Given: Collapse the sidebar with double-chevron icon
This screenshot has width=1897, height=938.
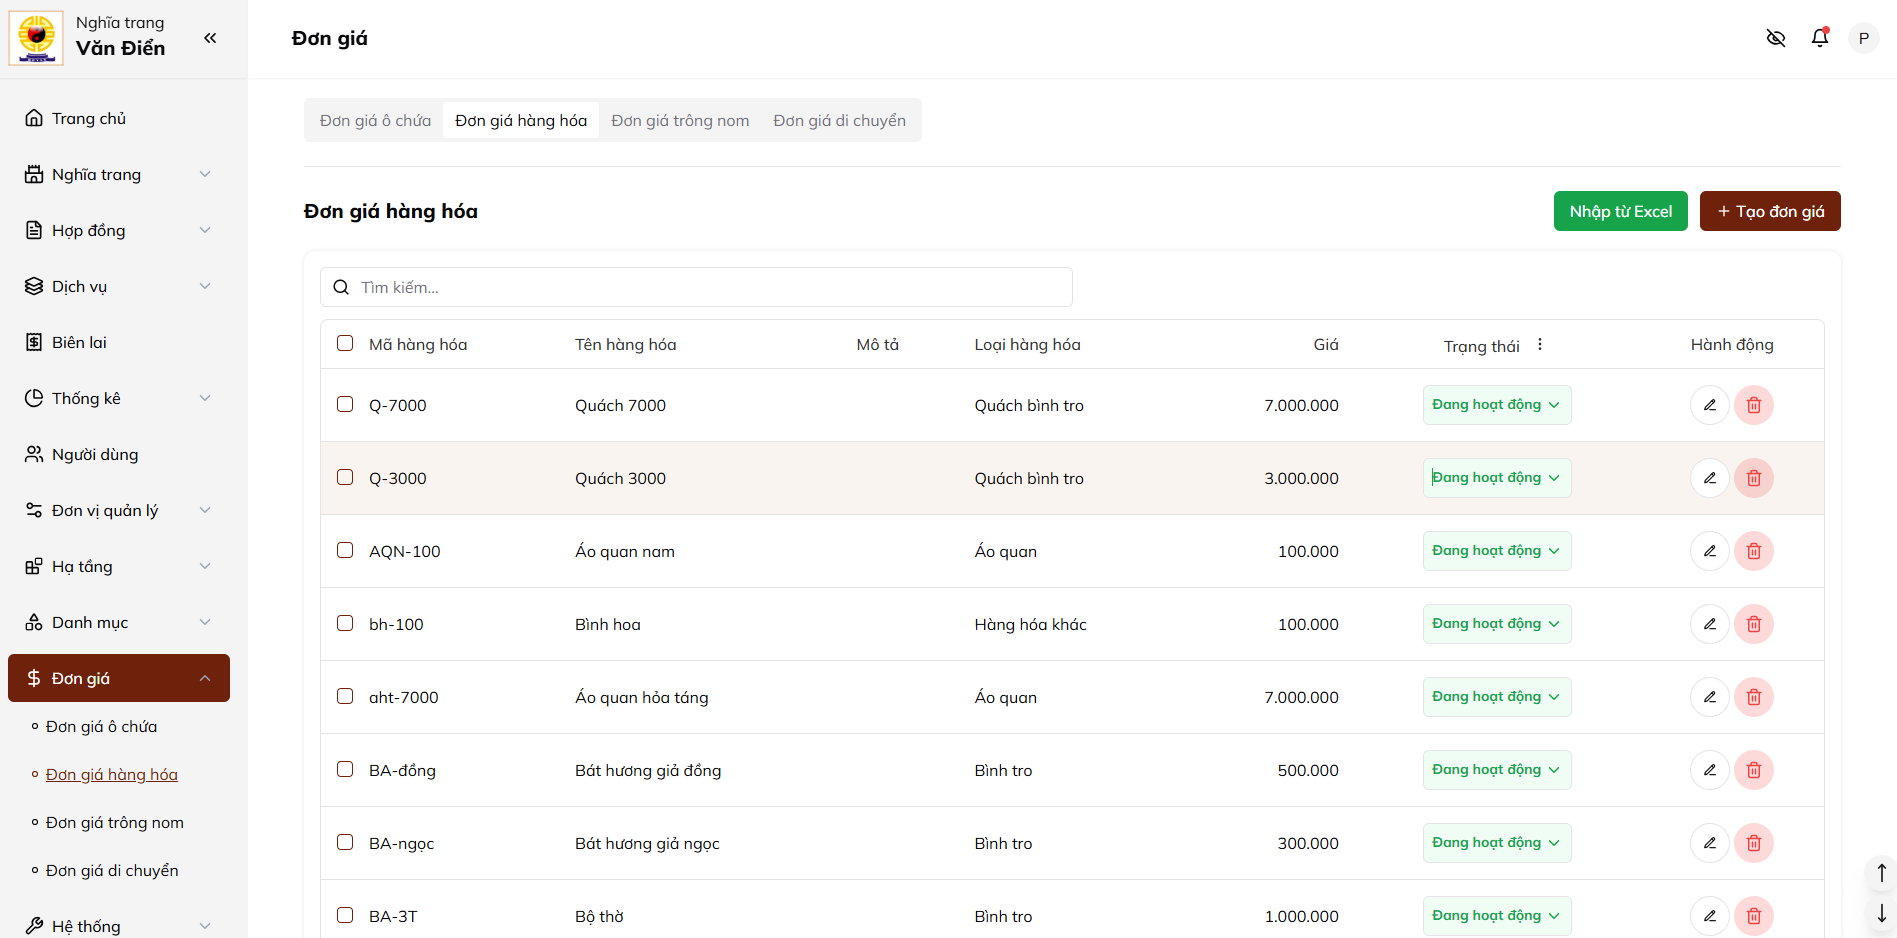Looking at the screenshot, I should coord(210,38).
